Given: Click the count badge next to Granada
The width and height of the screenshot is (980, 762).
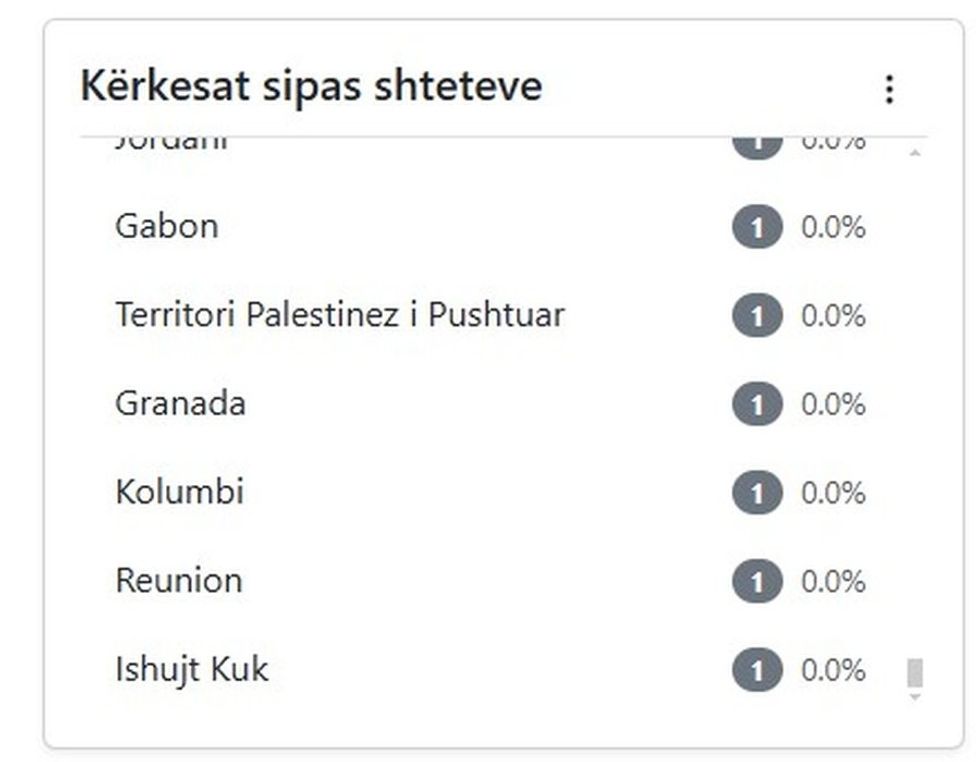Looking at the screenshot, I should pyautogui.click(x=757, y=404).
